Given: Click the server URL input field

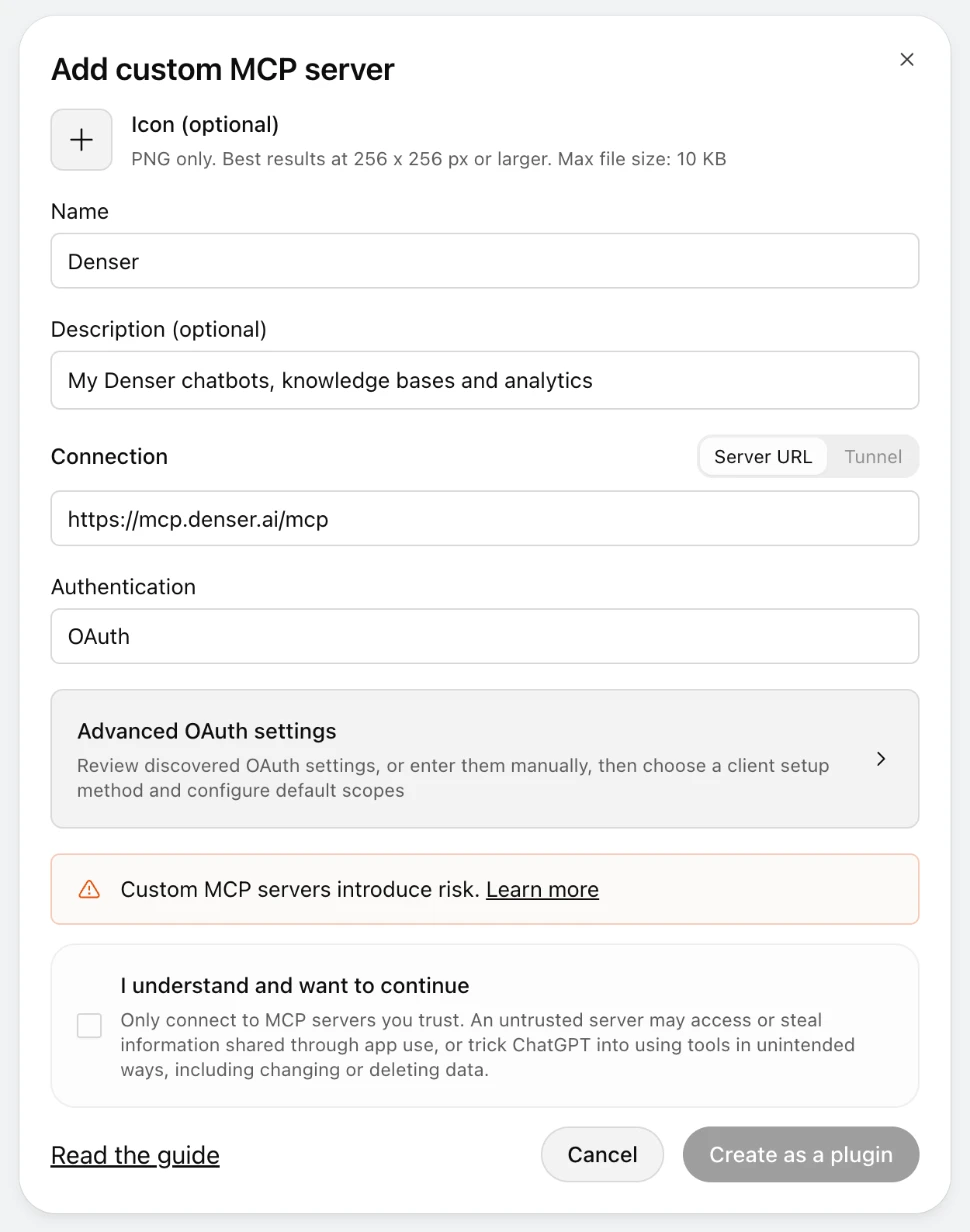Looking at the screenshot, I should (x=485, y=518).
